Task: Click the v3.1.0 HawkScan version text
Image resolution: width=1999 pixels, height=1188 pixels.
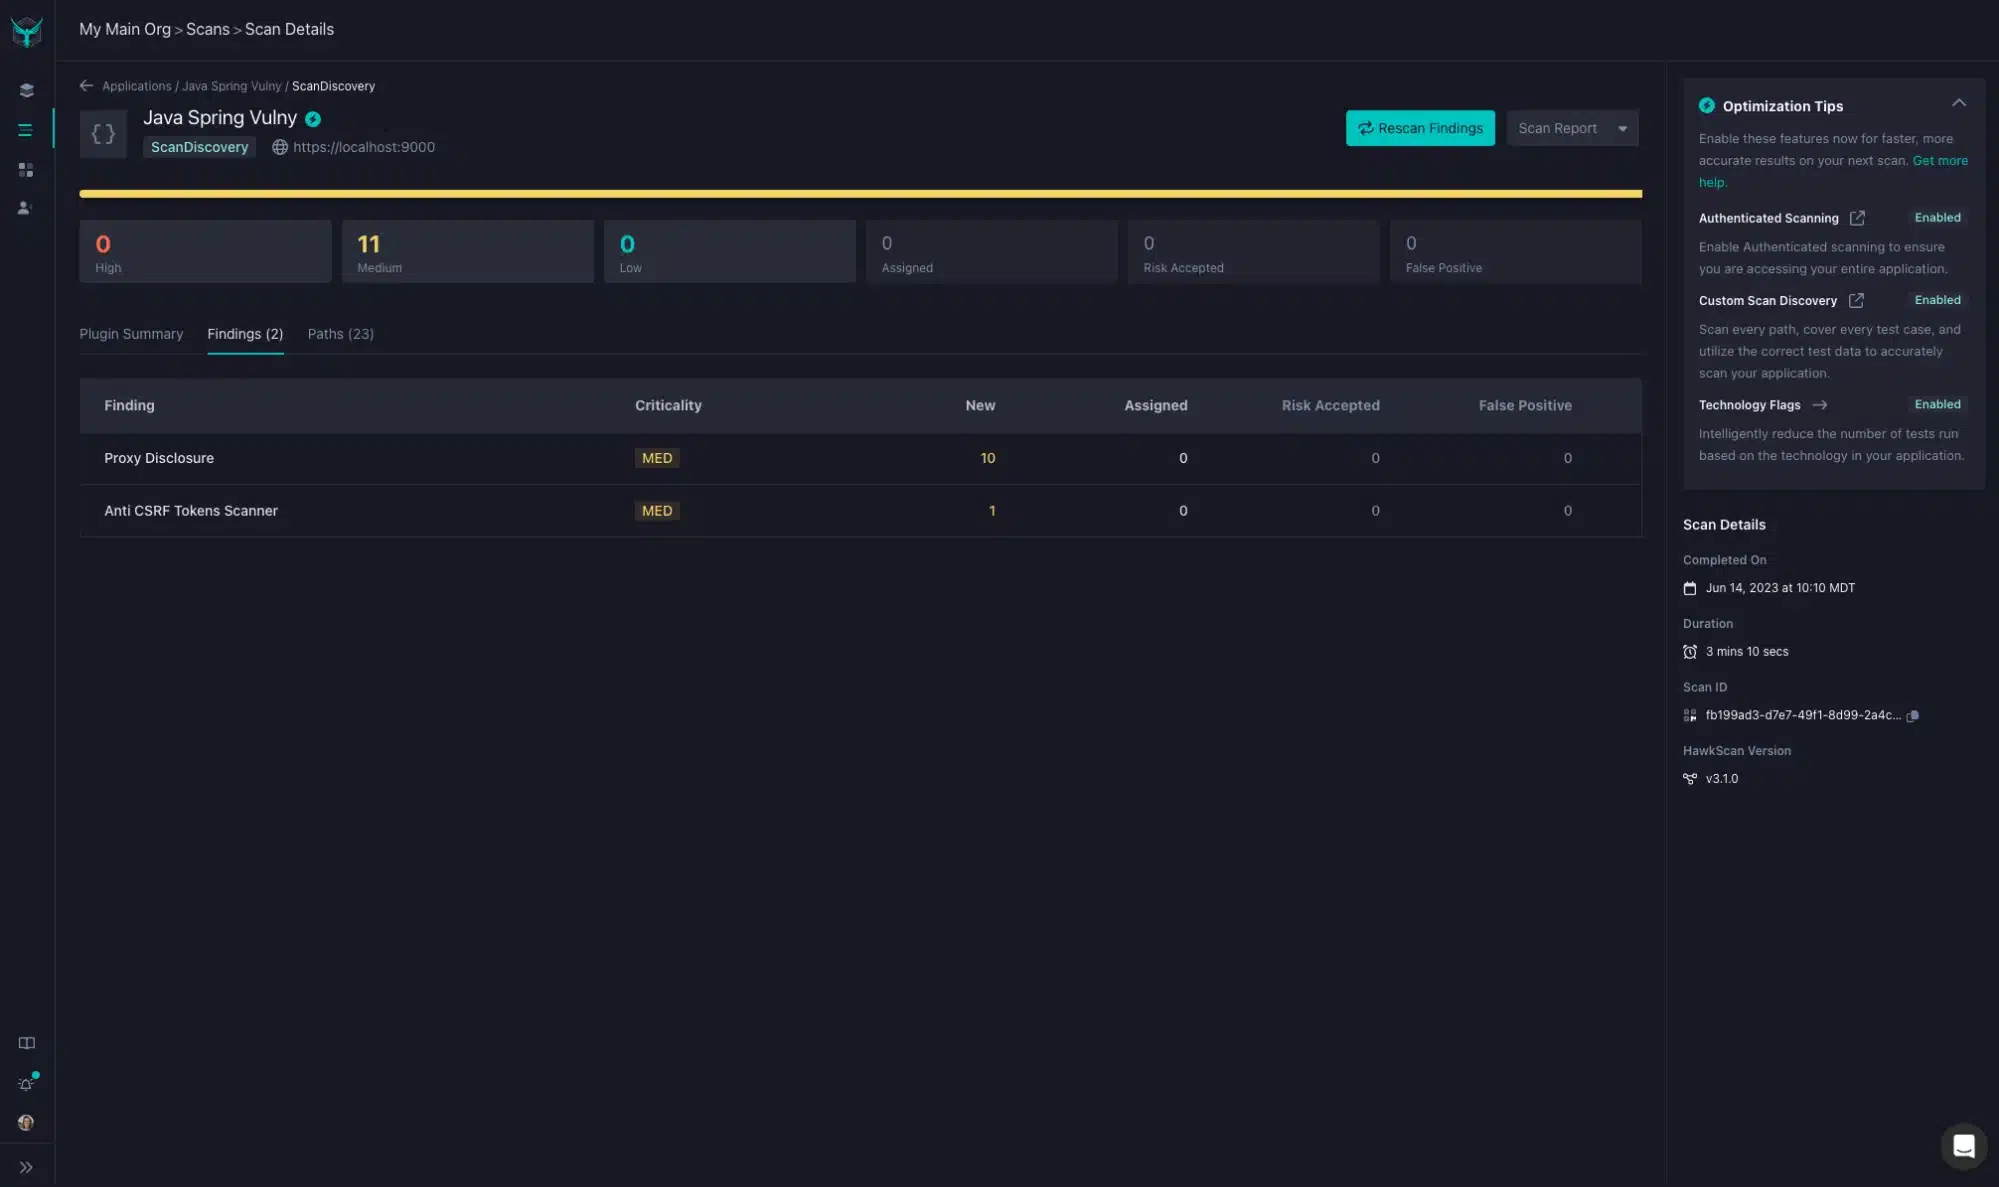Action: click(1722, 779)
